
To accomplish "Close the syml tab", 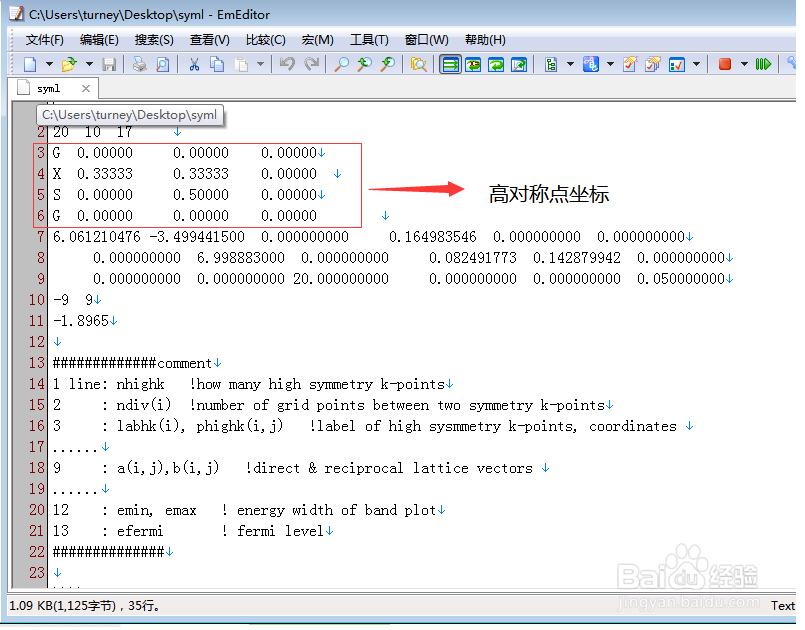I will click(86, 88).
